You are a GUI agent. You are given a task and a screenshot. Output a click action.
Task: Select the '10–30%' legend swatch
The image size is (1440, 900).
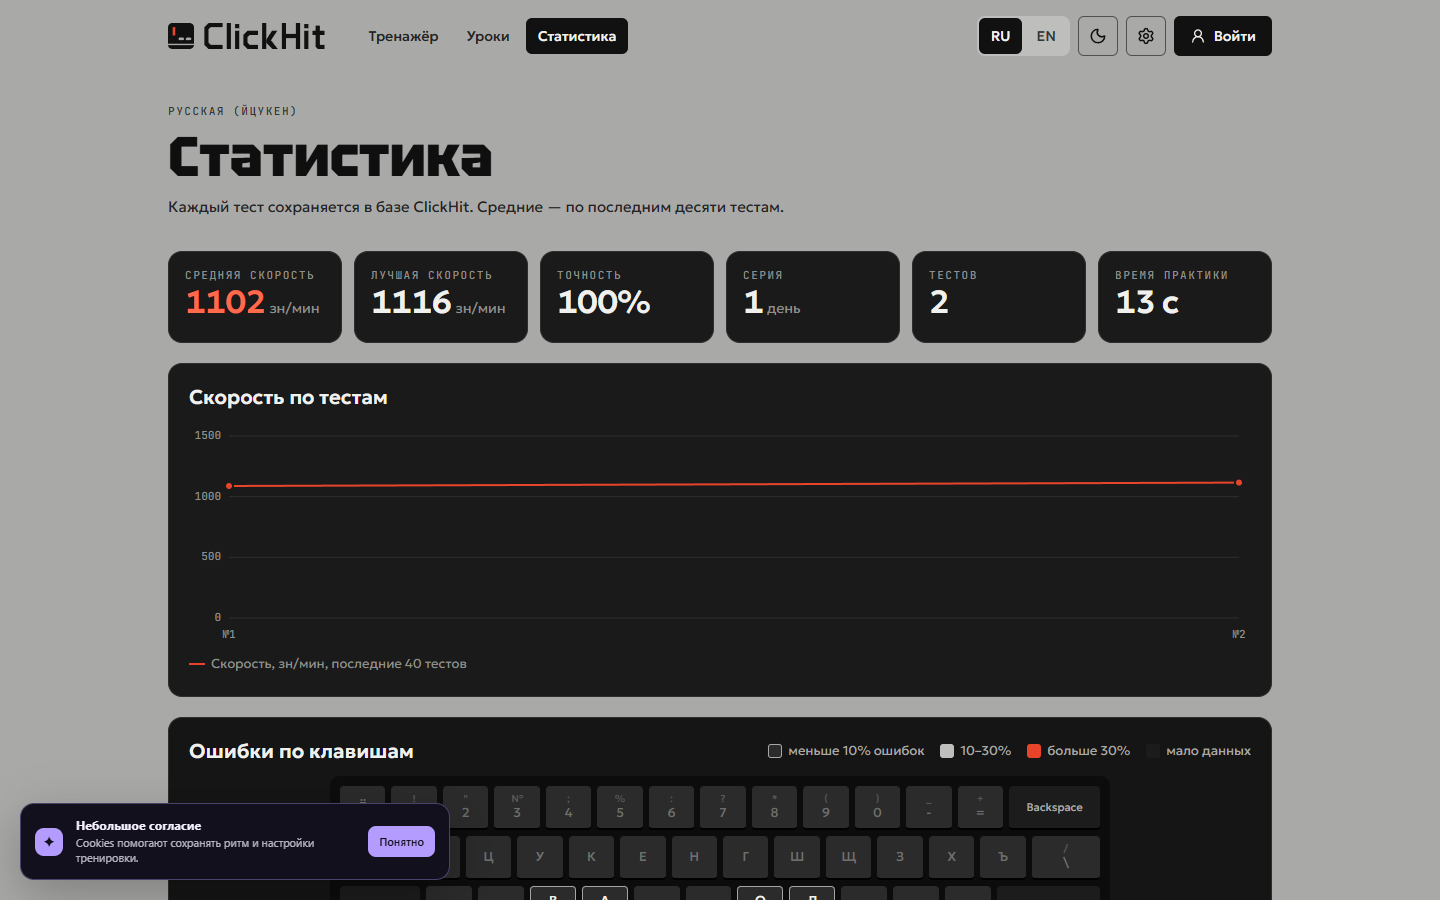tap(947, 751)
